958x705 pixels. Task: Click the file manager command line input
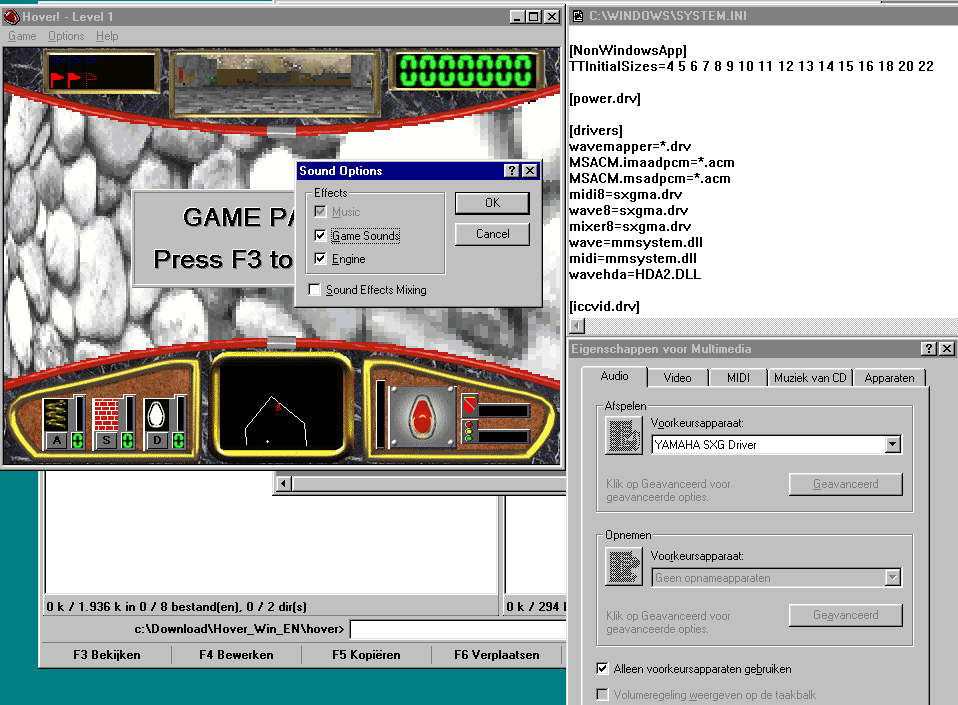pos(458,629)
